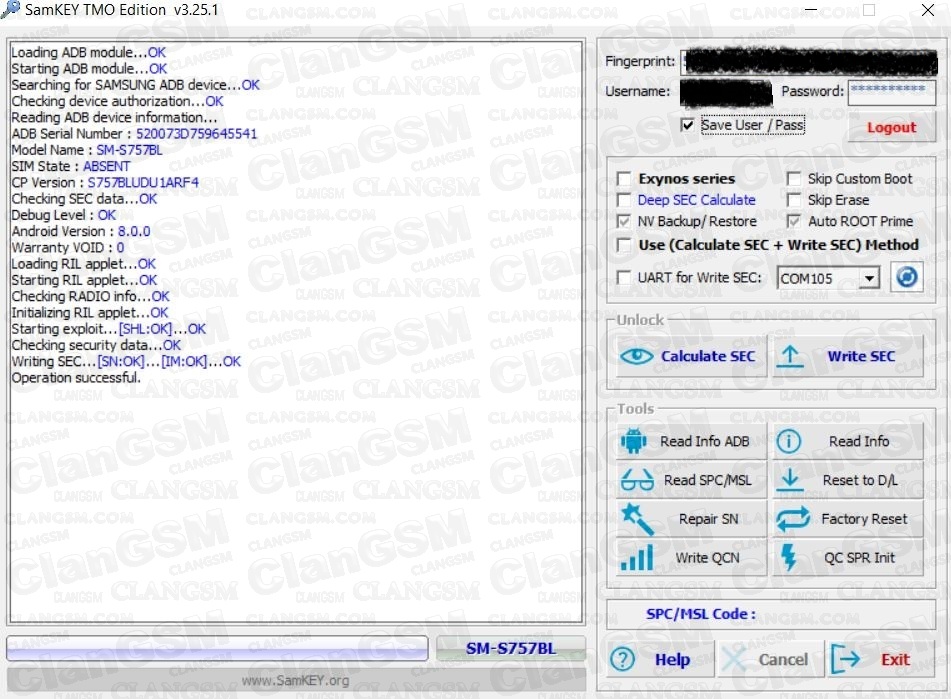Viewport: 951px width, 699px height.
Task: Select the 'Warranty VOID : 0' log line
Action: pos(68,247)
